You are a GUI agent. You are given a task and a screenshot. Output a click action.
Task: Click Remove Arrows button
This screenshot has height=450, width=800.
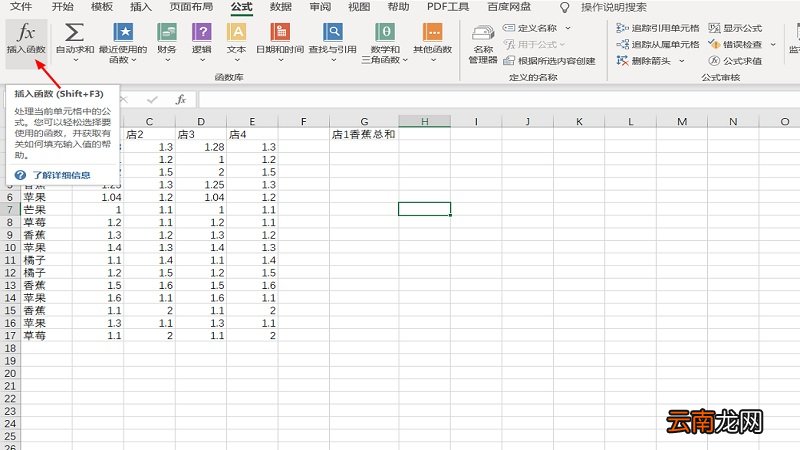tap(644, 61)
